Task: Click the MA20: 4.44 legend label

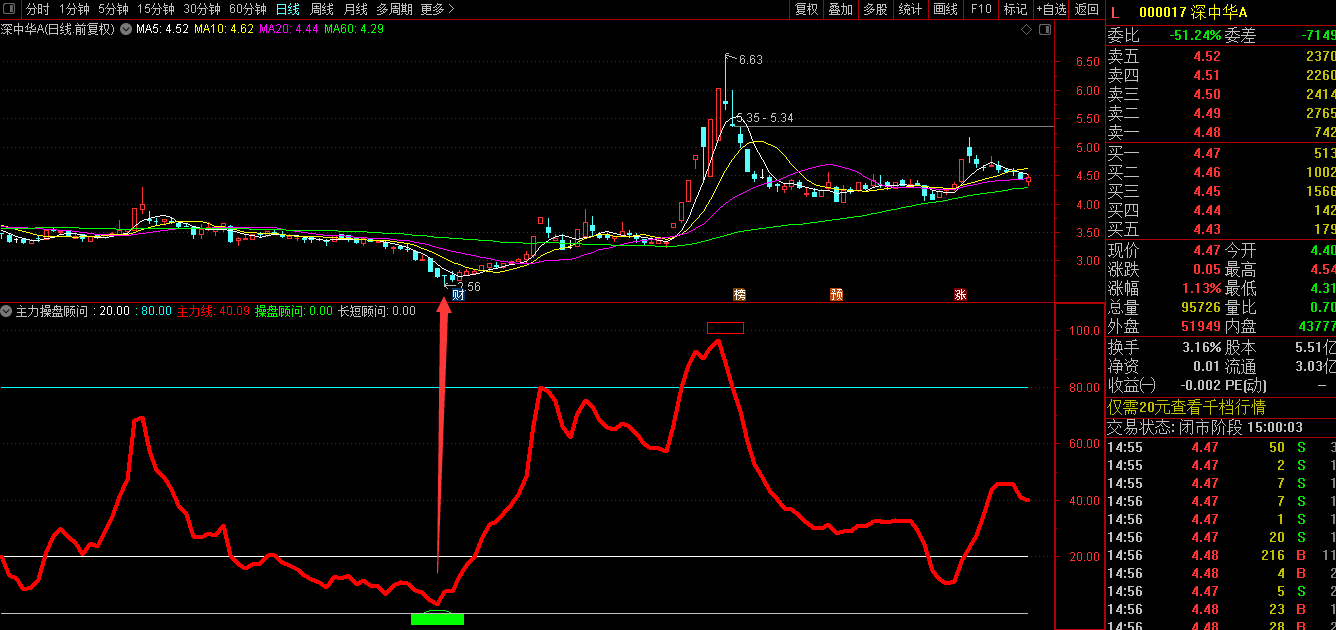Action: click(x=289, y=29)
